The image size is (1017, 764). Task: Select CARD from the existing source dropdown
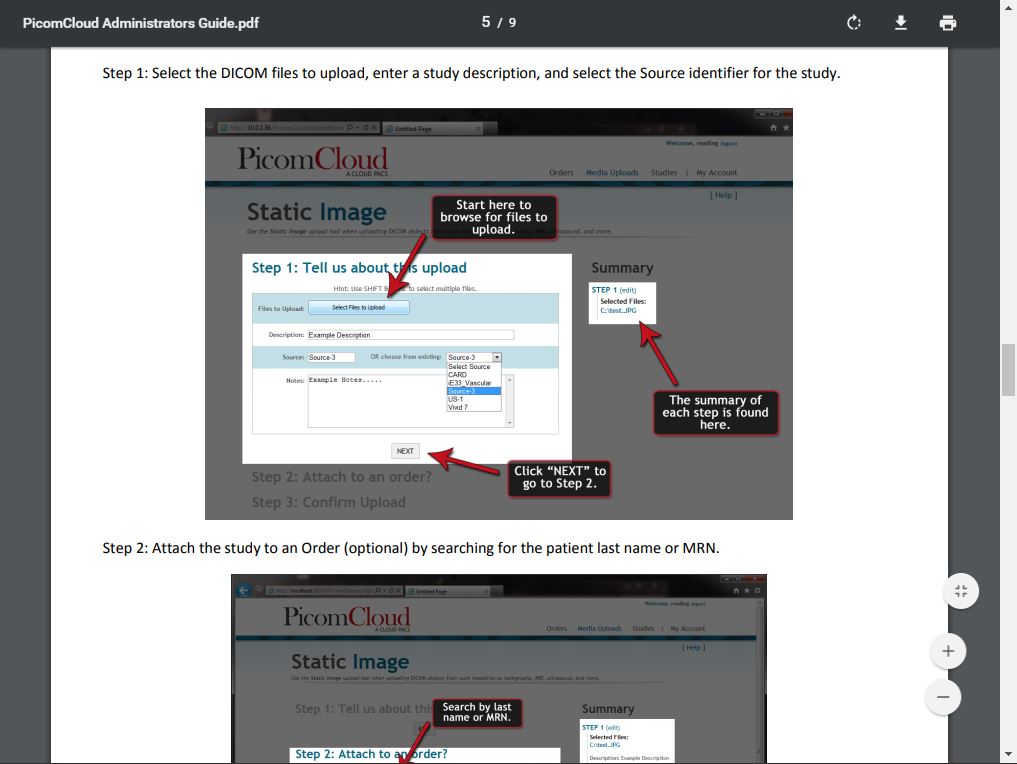[x=457, y=374]
